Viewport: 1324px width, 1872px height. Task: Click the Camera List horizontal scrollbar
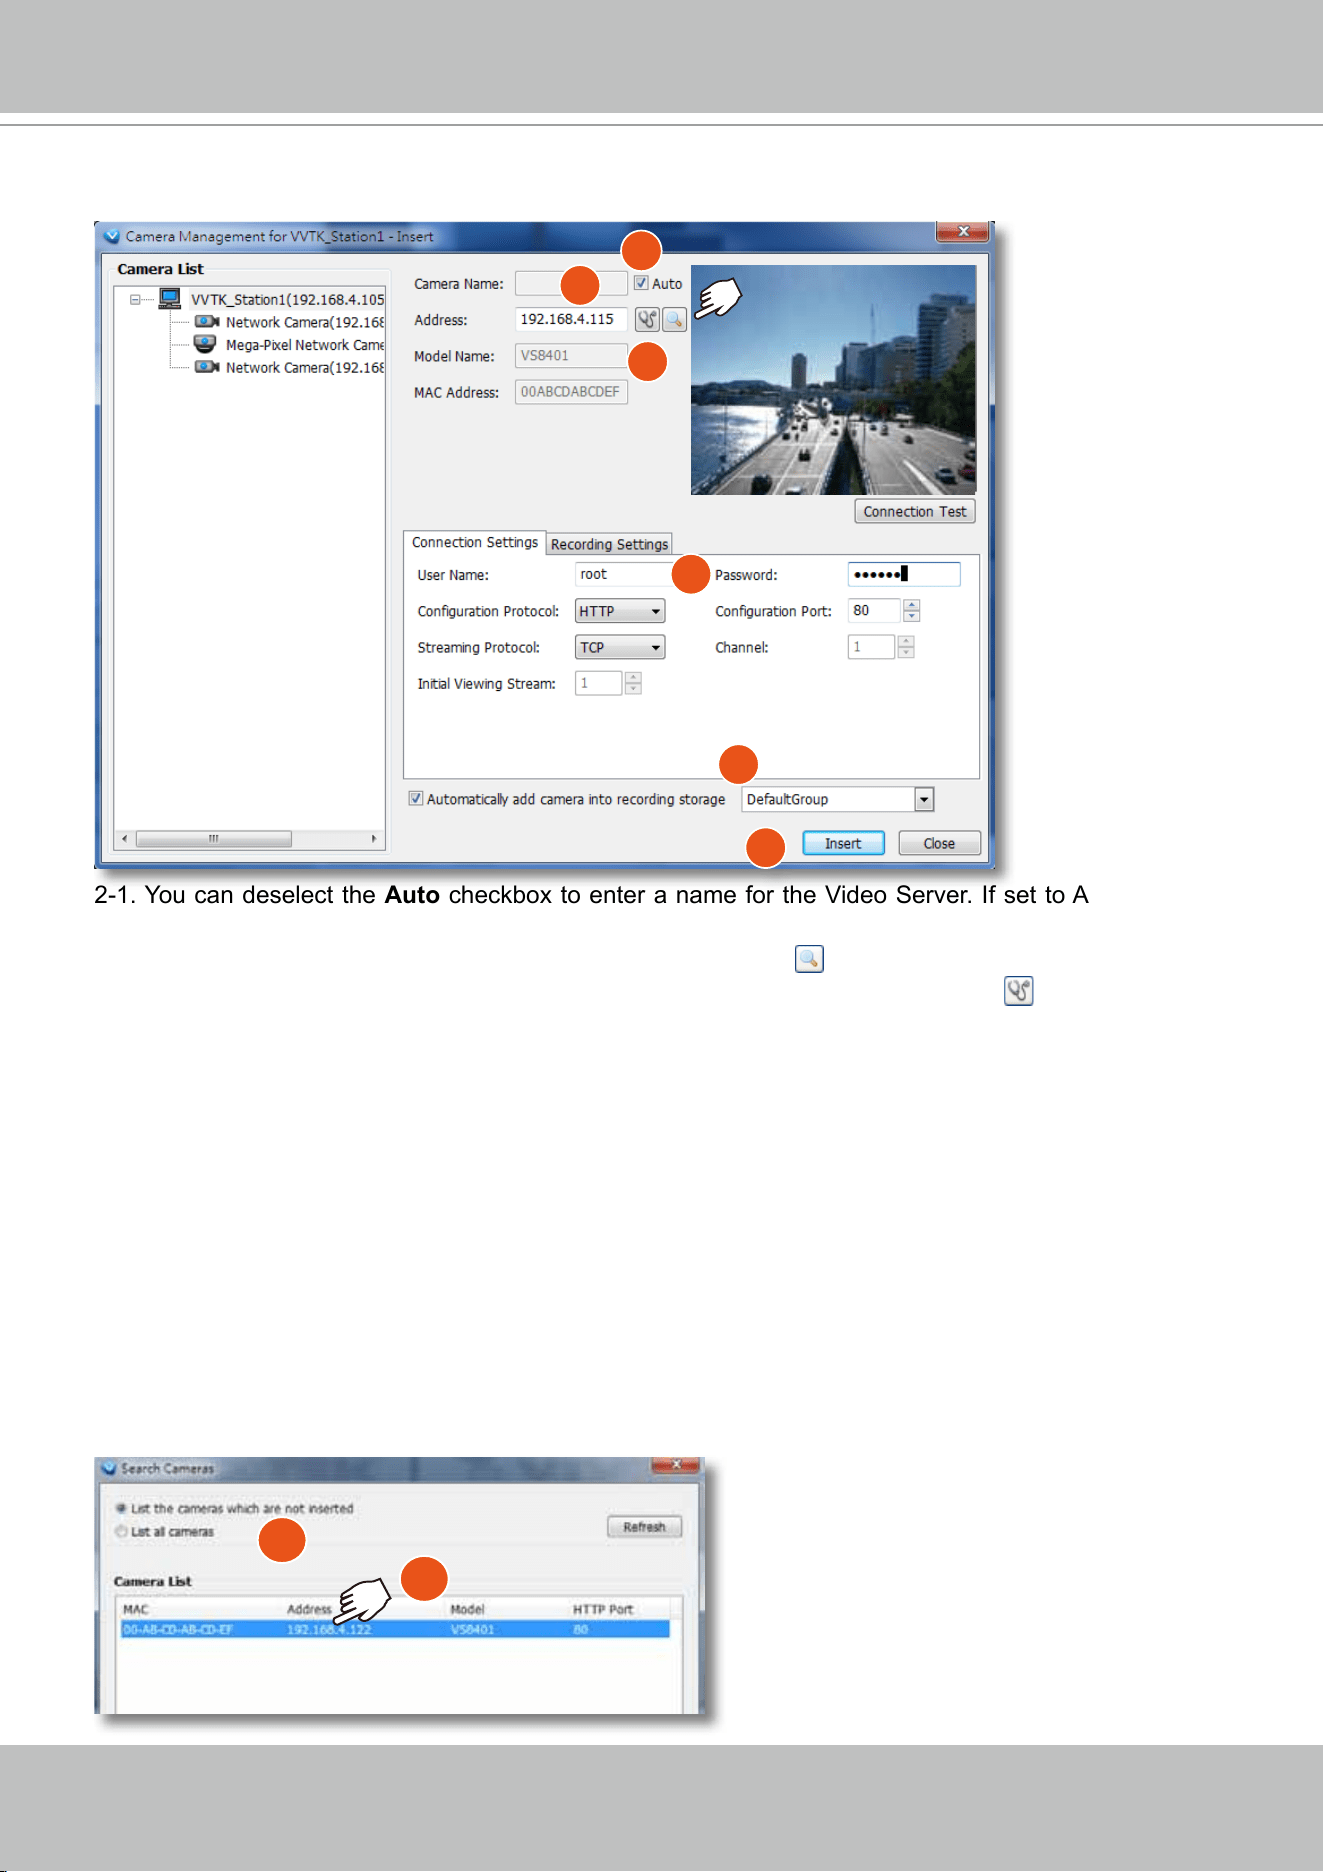[x=249, y=838]
